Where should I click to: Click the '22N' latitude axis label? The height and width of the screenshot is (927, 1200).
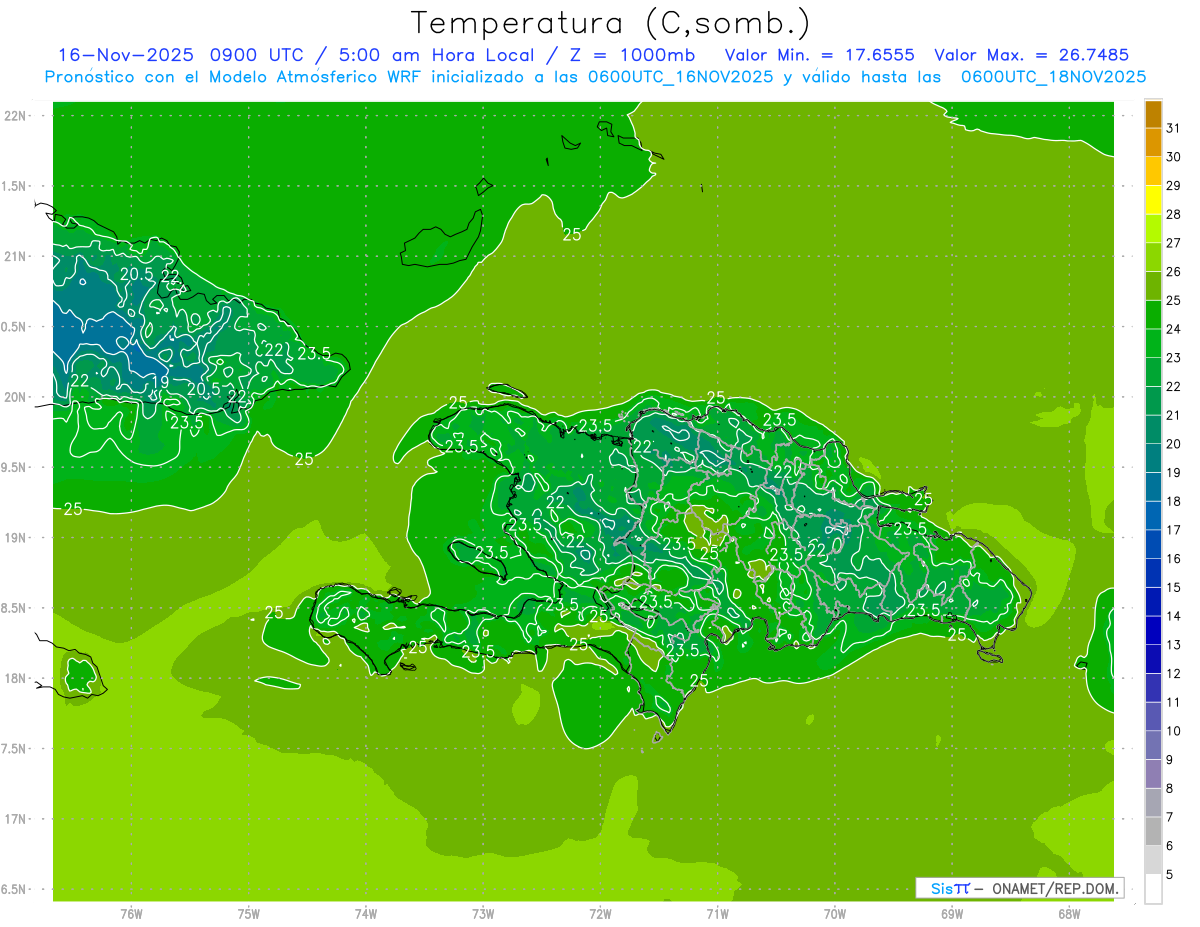click(17, 116)
